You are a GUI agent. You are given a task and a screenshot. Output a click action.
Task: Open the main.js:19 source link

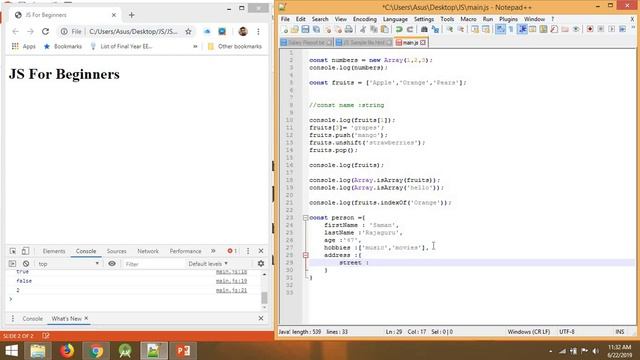tap(231, 281)
